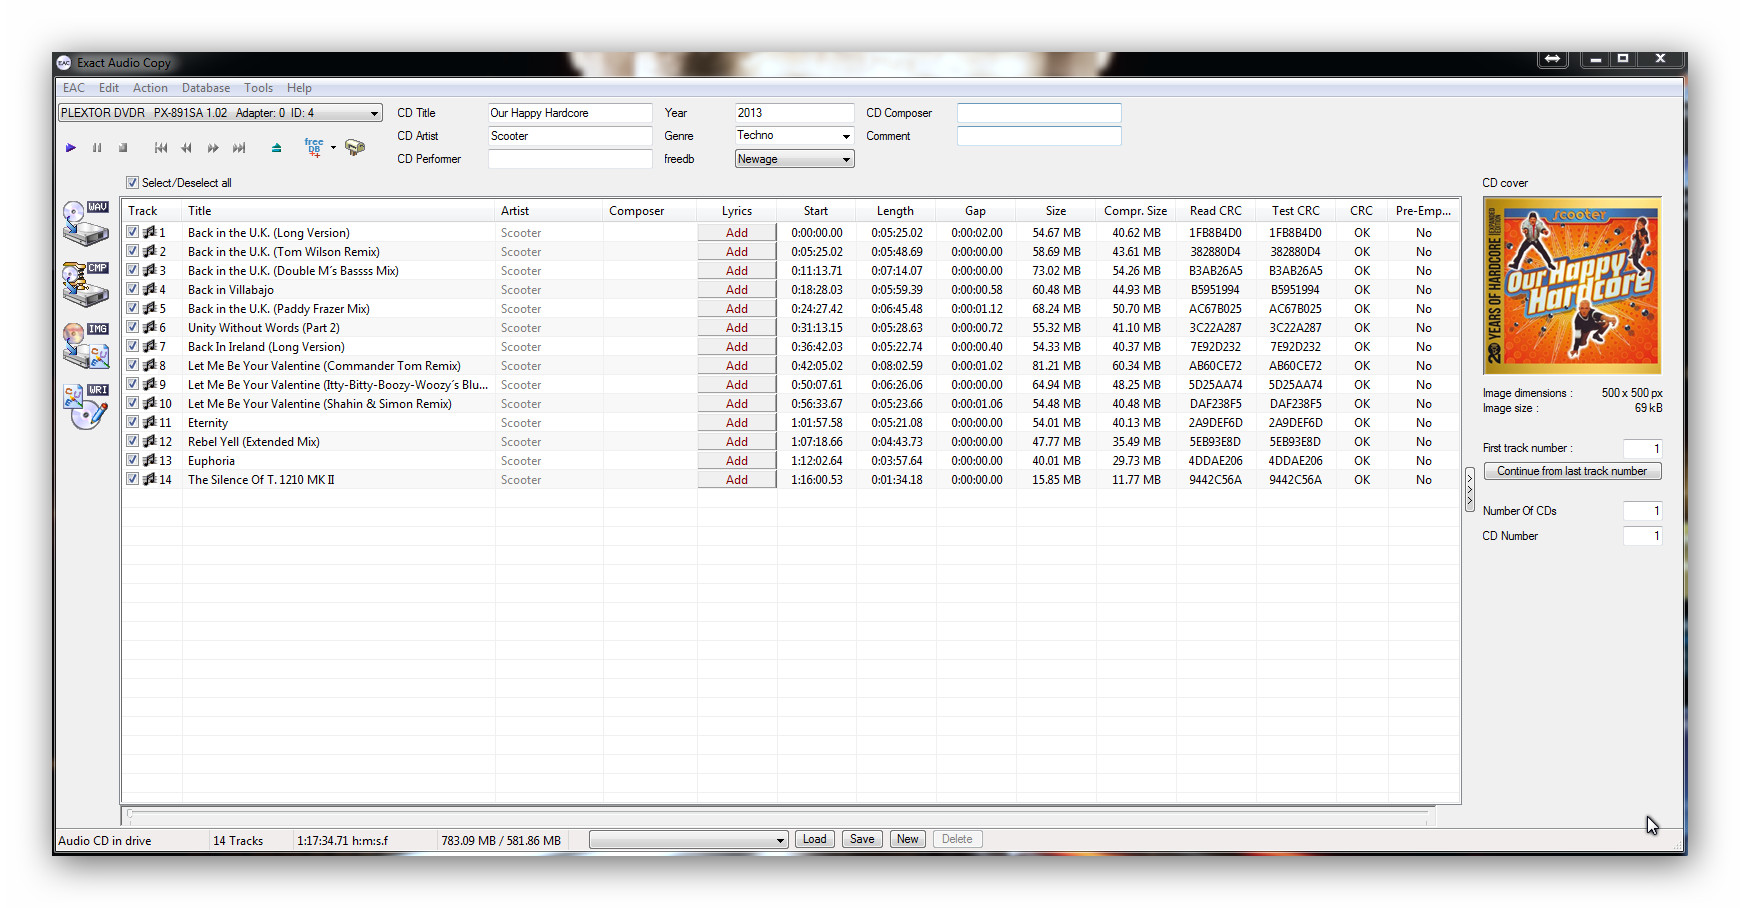
Task: Click the IMG copy image icon
Action: (85, 346)
